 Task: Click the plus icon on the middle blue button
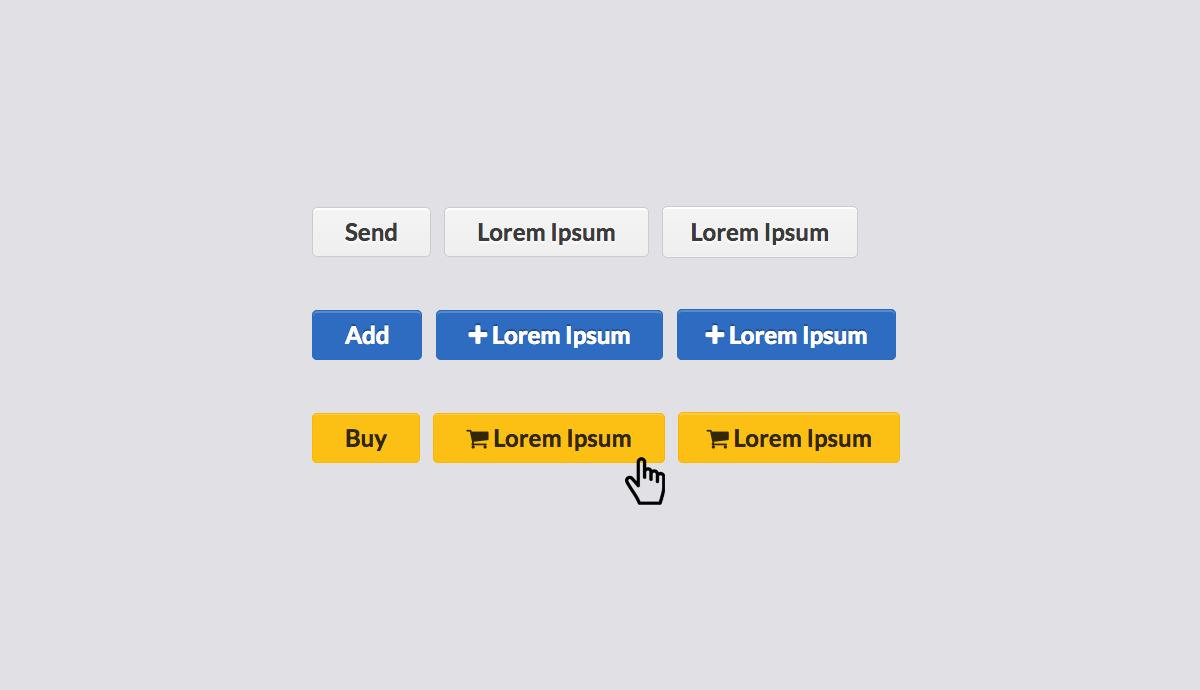point(478,335)
